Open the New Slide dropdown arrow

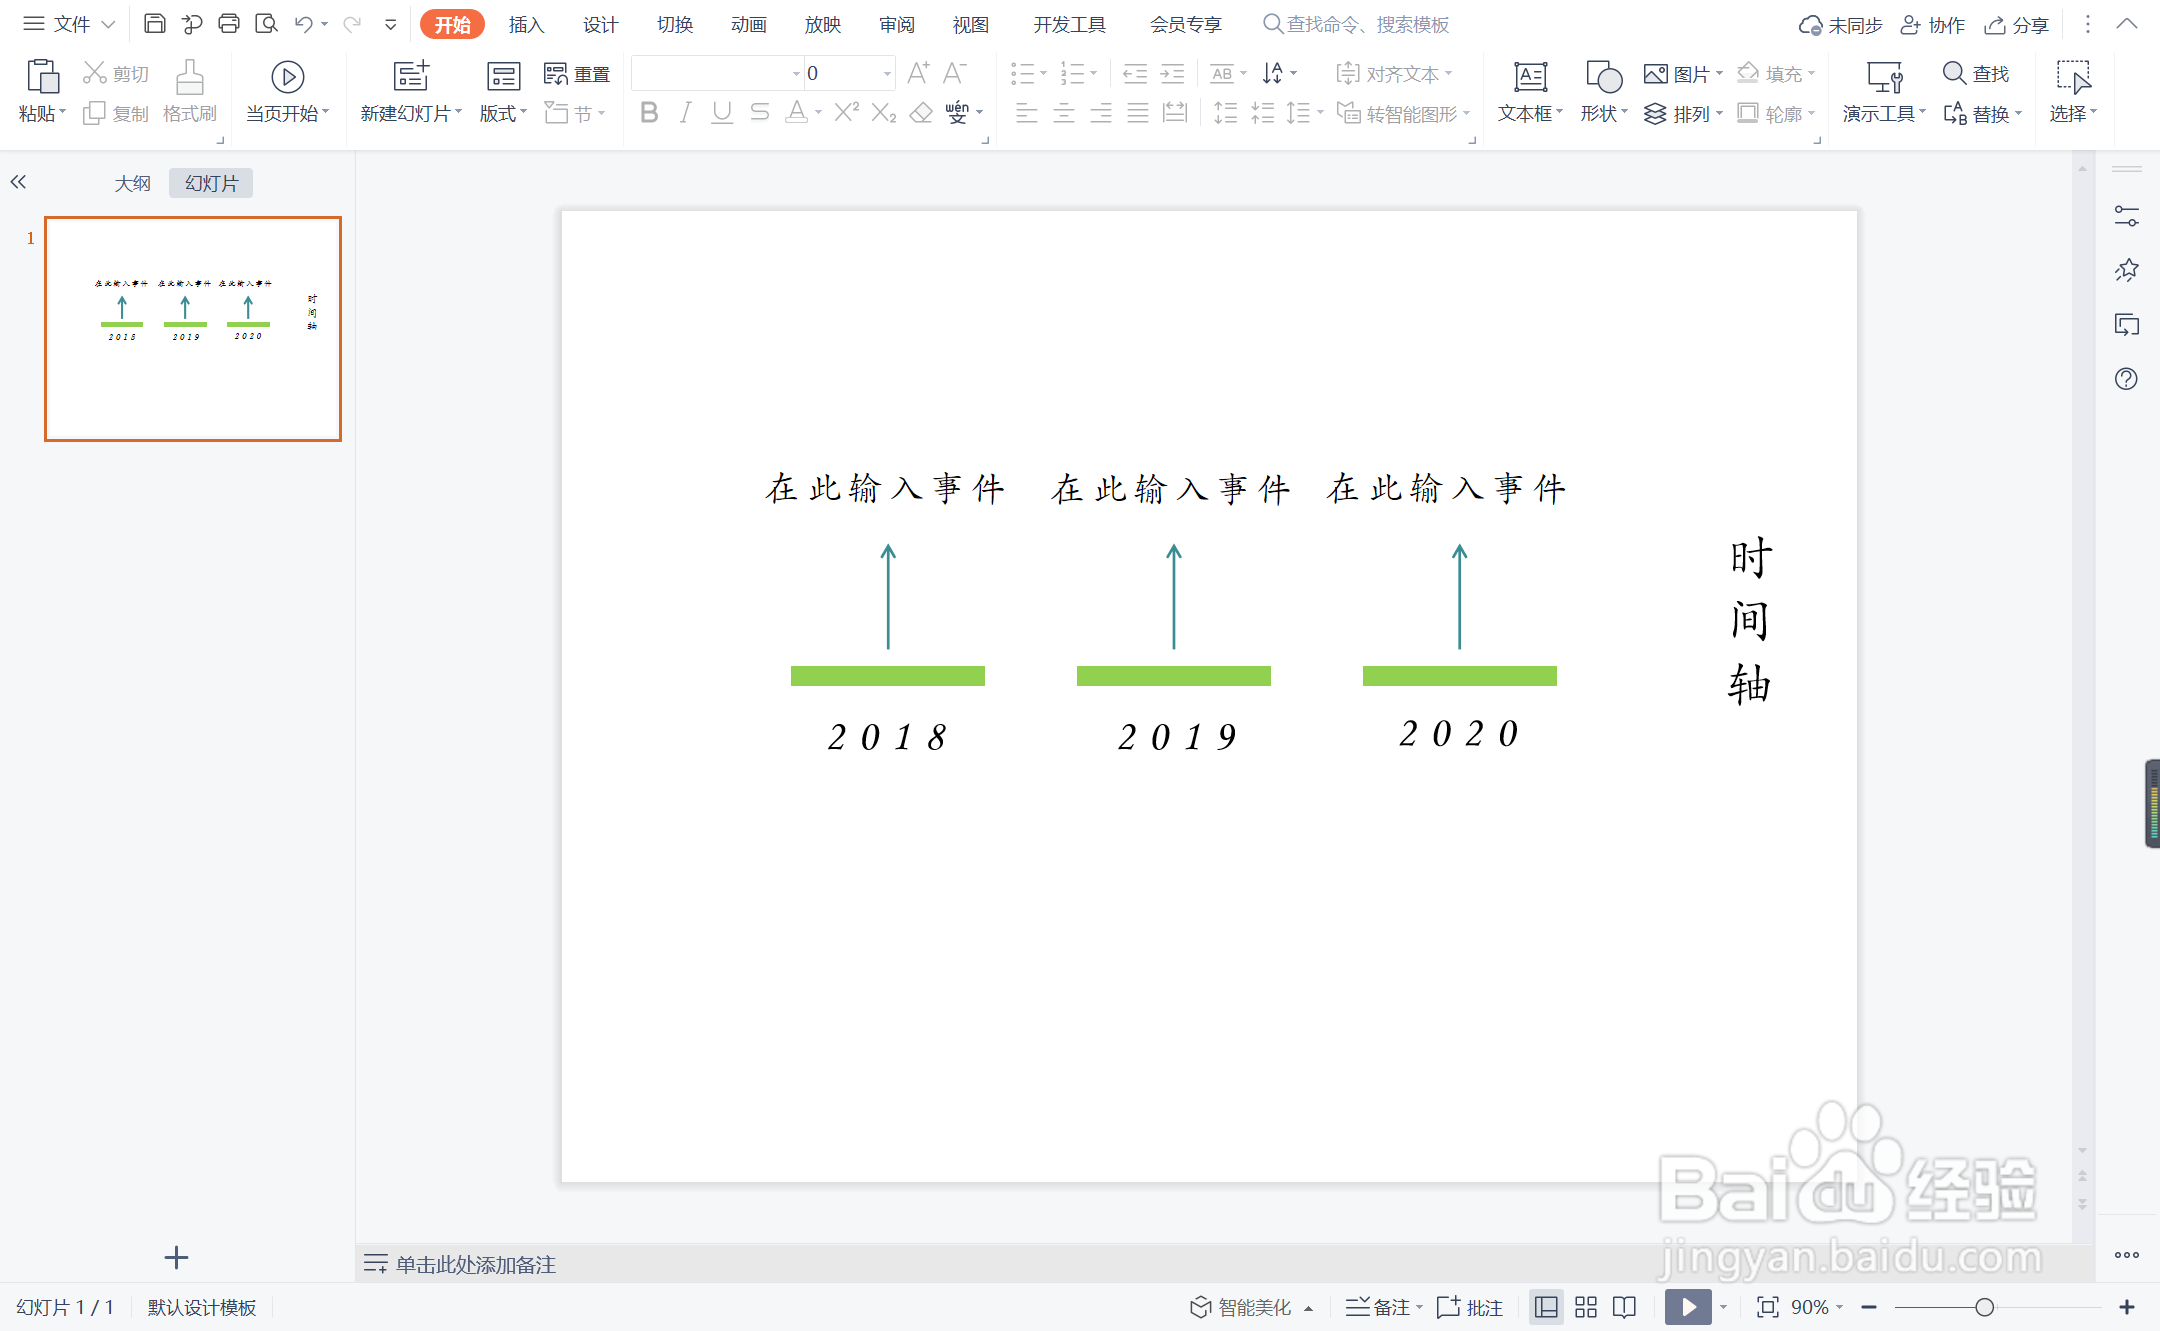click(459, 113)
